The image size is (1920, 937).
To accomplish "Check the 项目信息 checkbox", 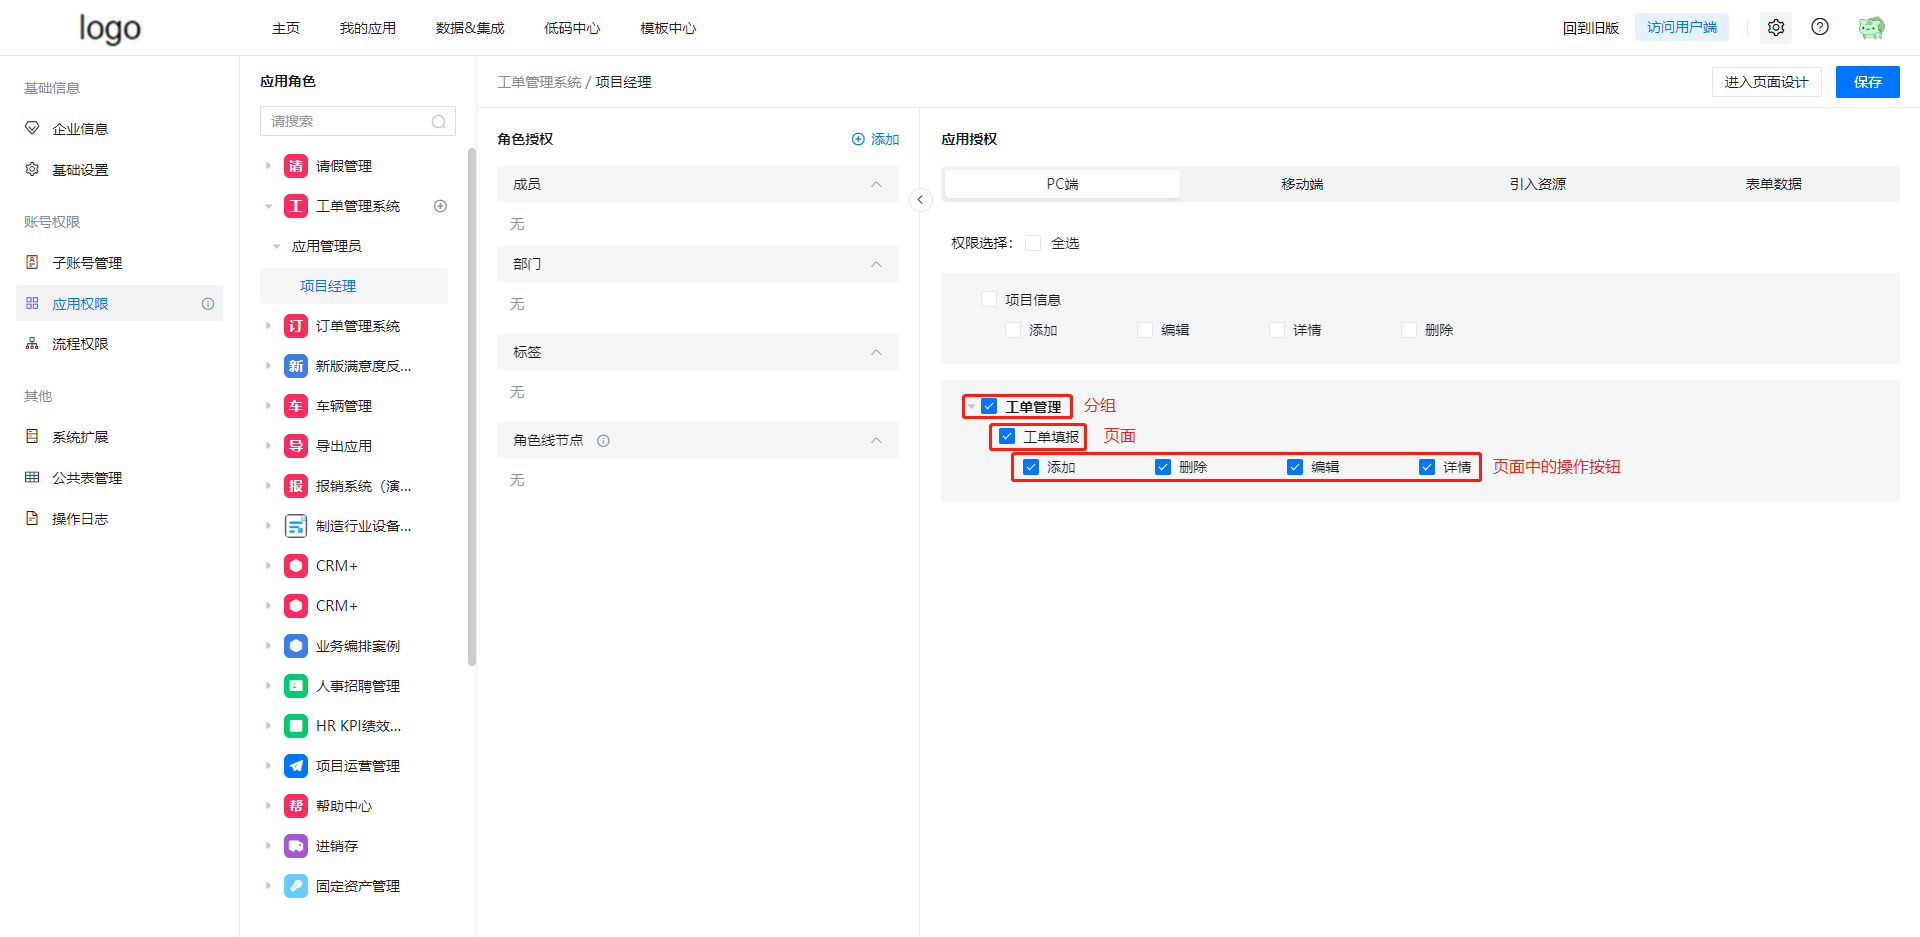I will click(x=989, y=299).
